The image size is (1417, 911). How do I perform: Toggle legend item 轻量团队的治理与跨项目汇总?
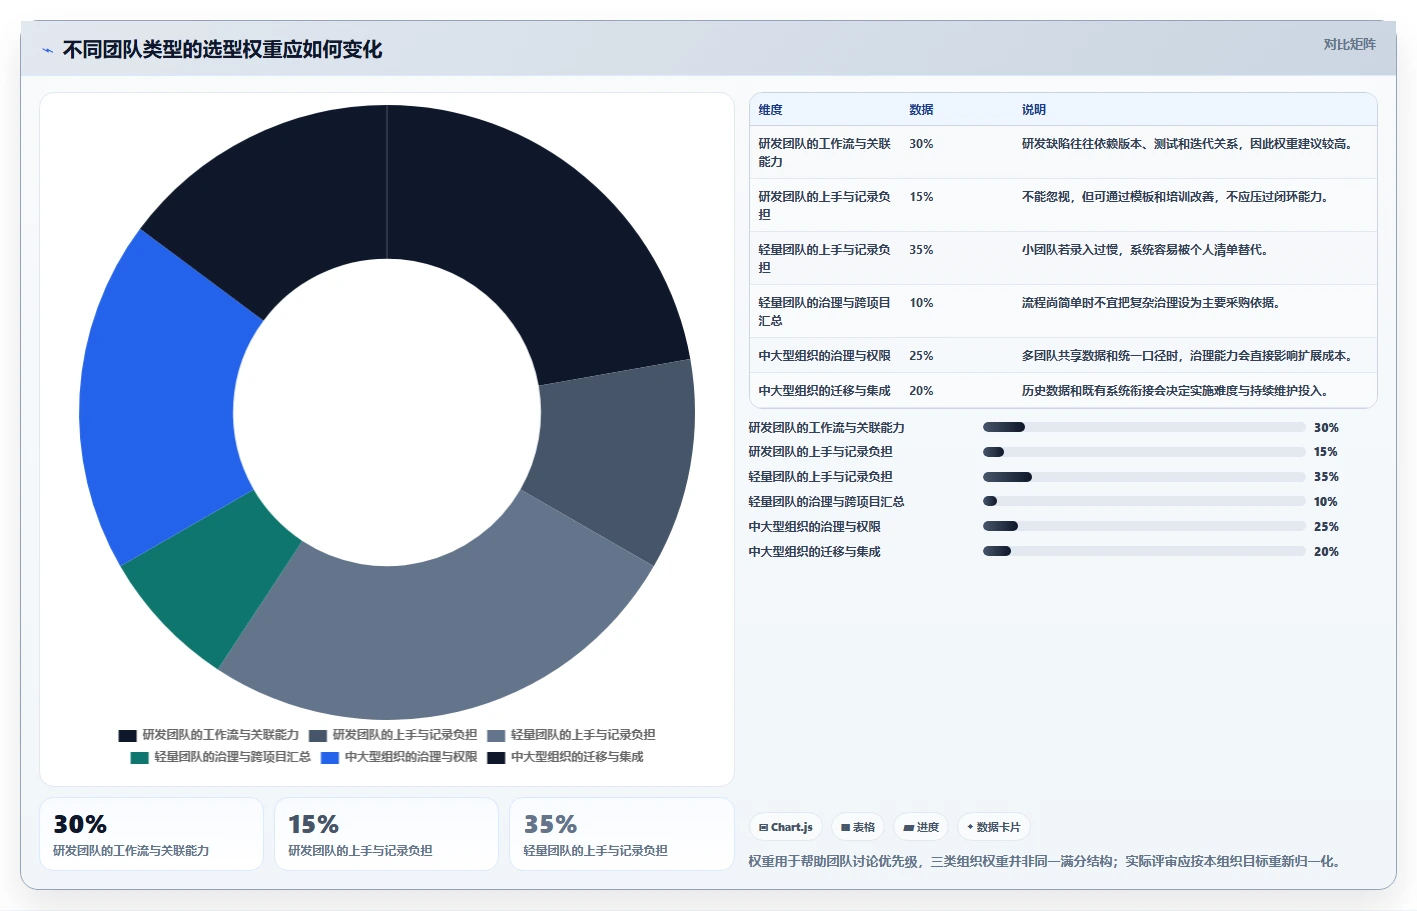(221, 757)
